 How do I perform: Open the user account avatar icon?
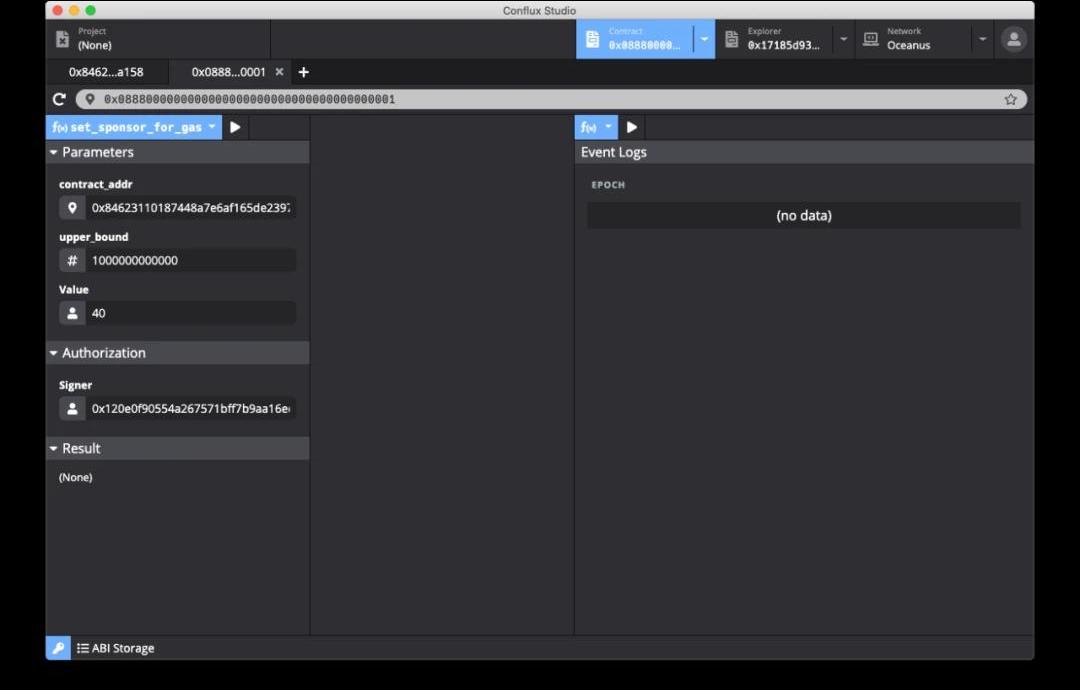1014,39
